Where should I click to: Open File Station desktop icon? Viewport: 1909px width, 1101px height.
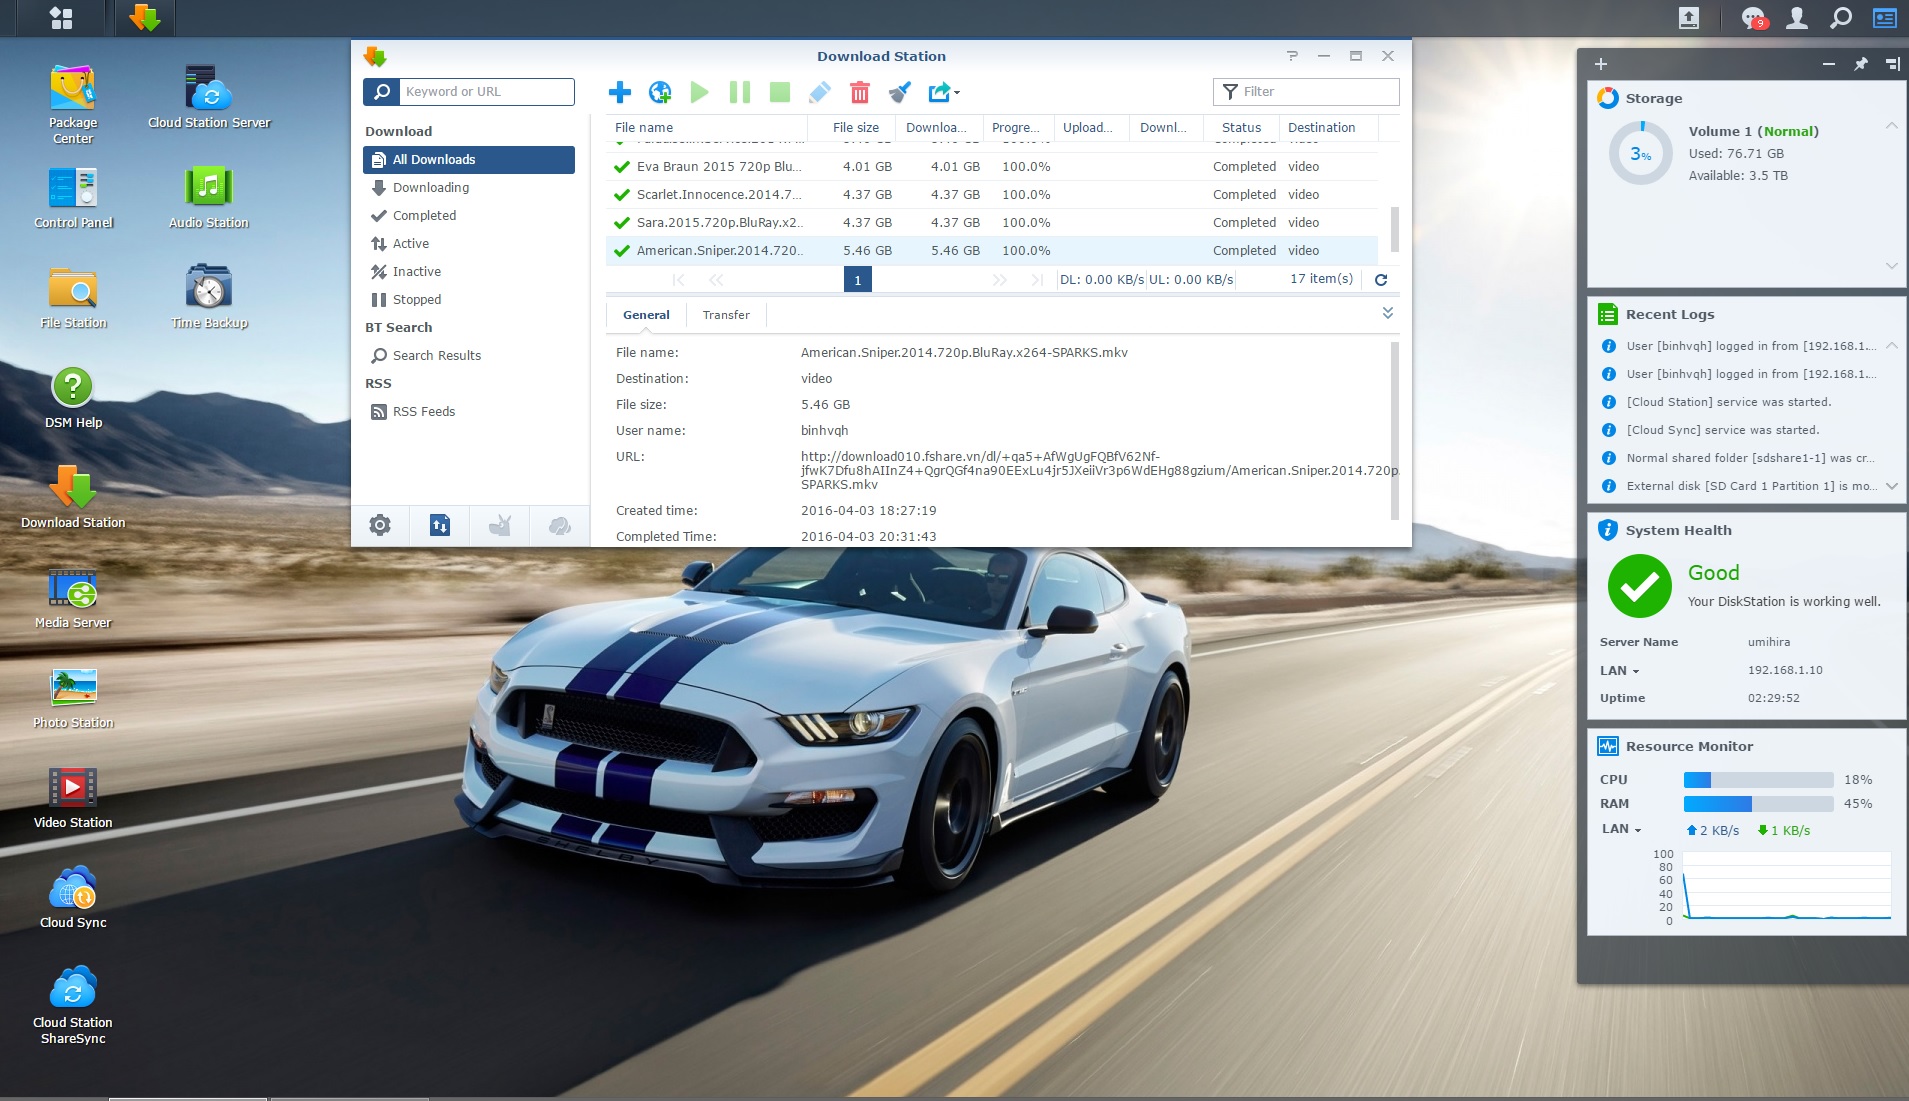73,297
